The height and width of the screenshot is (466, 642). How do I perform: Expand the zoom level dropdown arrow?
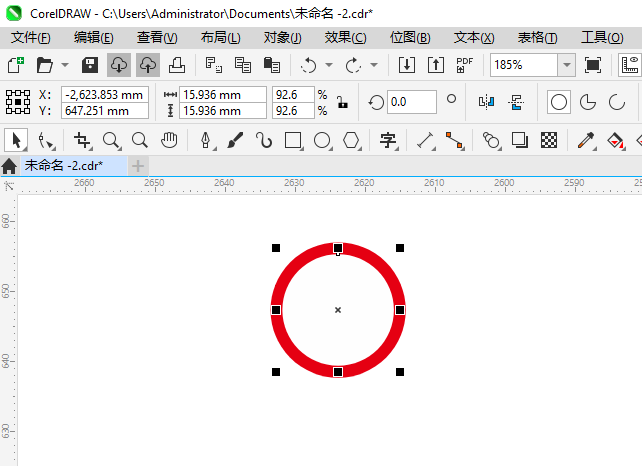click(x=567, y=65)
